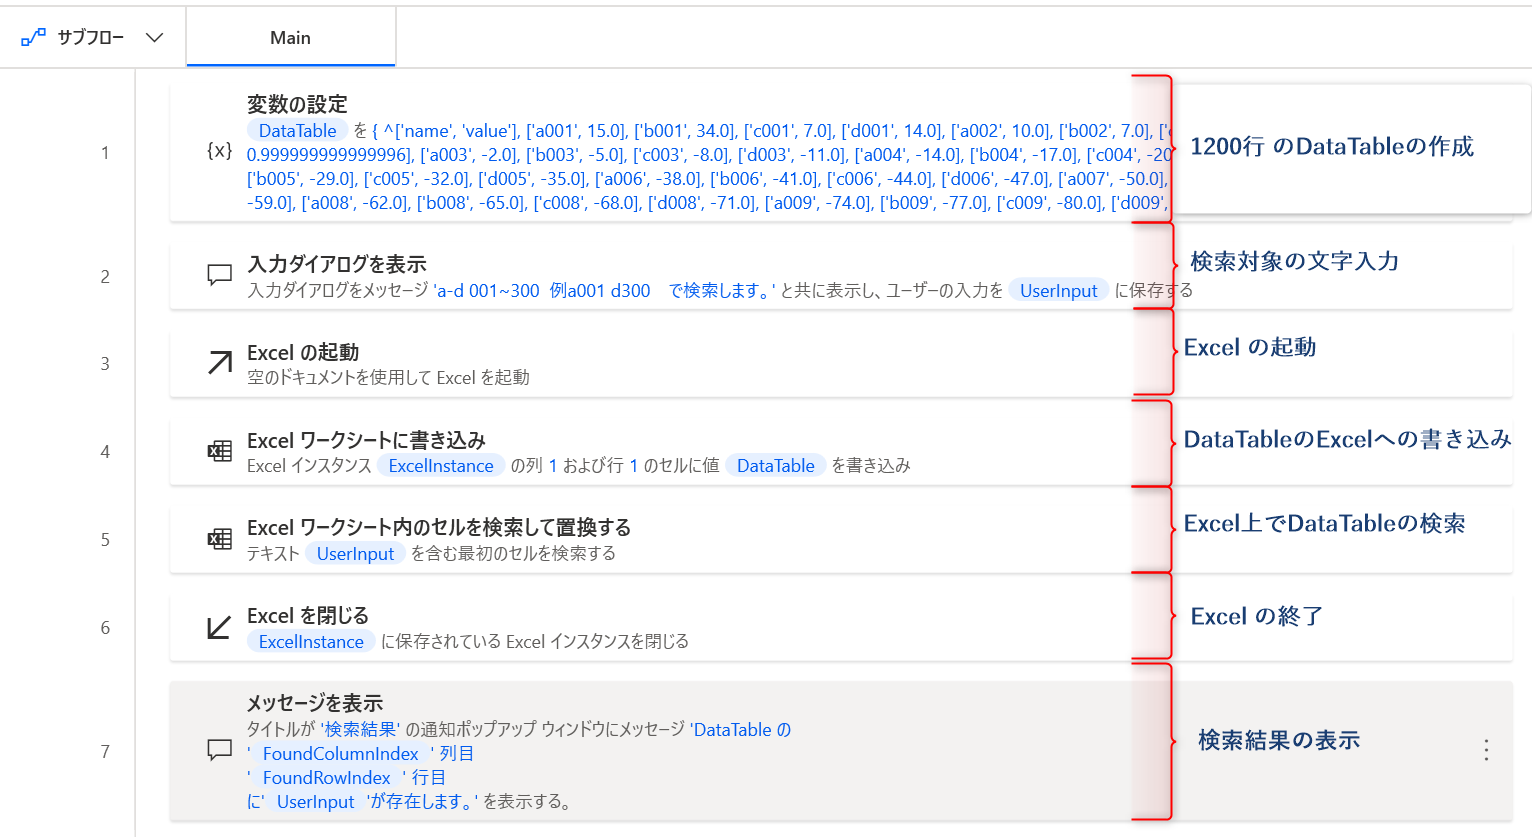Viewport: 1532px width, 837px height.
Task: Open the three-dot menu on step 7
Action: [x=1486, y=751]
